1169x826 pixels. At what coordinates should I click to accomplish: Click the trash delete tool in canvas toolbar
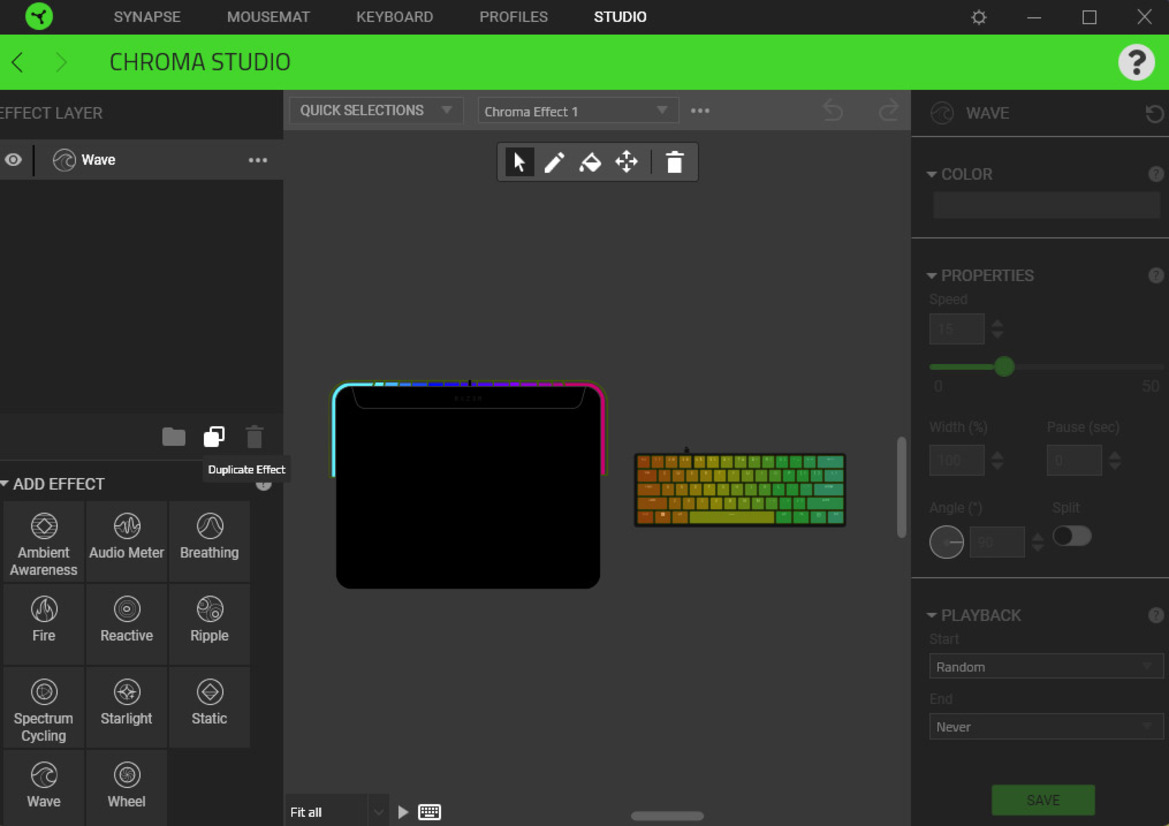click(x=674, y=162)
